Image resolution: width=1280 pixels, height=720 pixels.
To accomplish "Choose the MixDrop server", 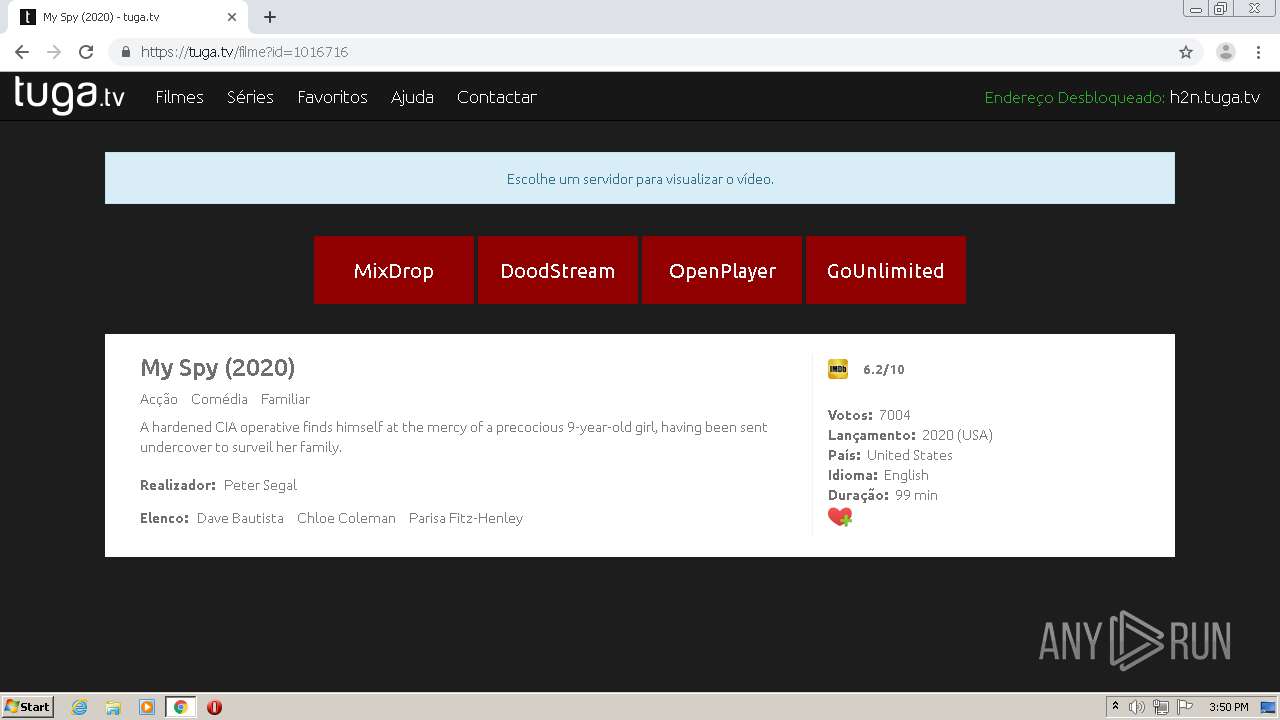I will (x=394, y=270).
